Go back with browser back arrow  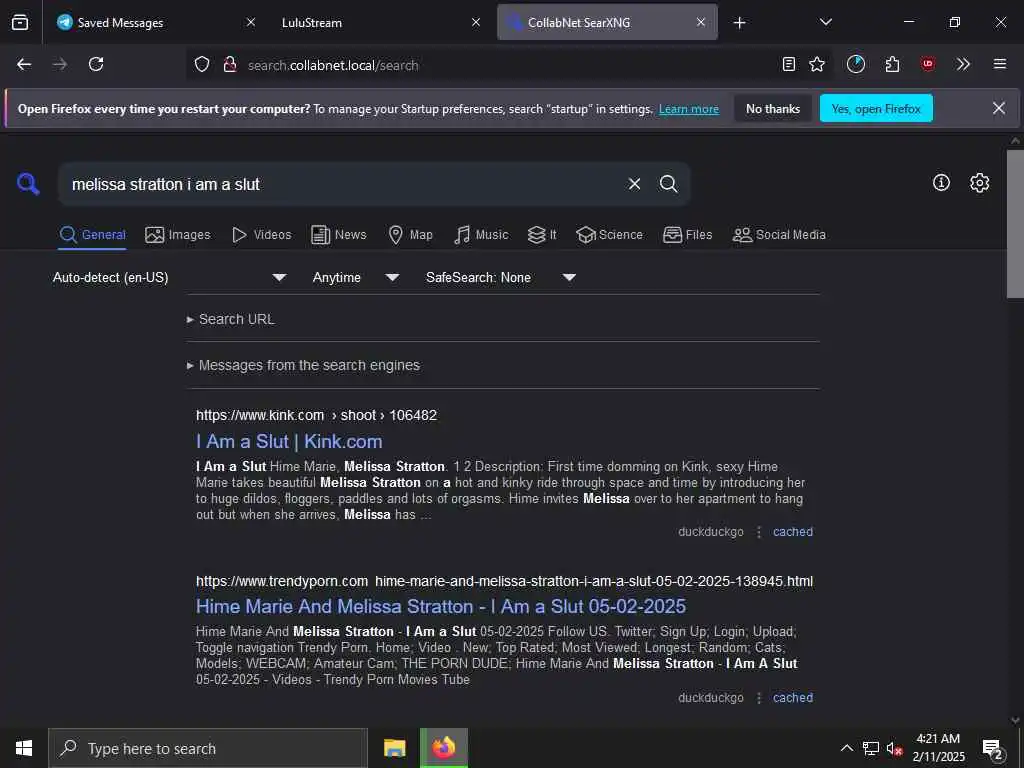coord(24,64)
